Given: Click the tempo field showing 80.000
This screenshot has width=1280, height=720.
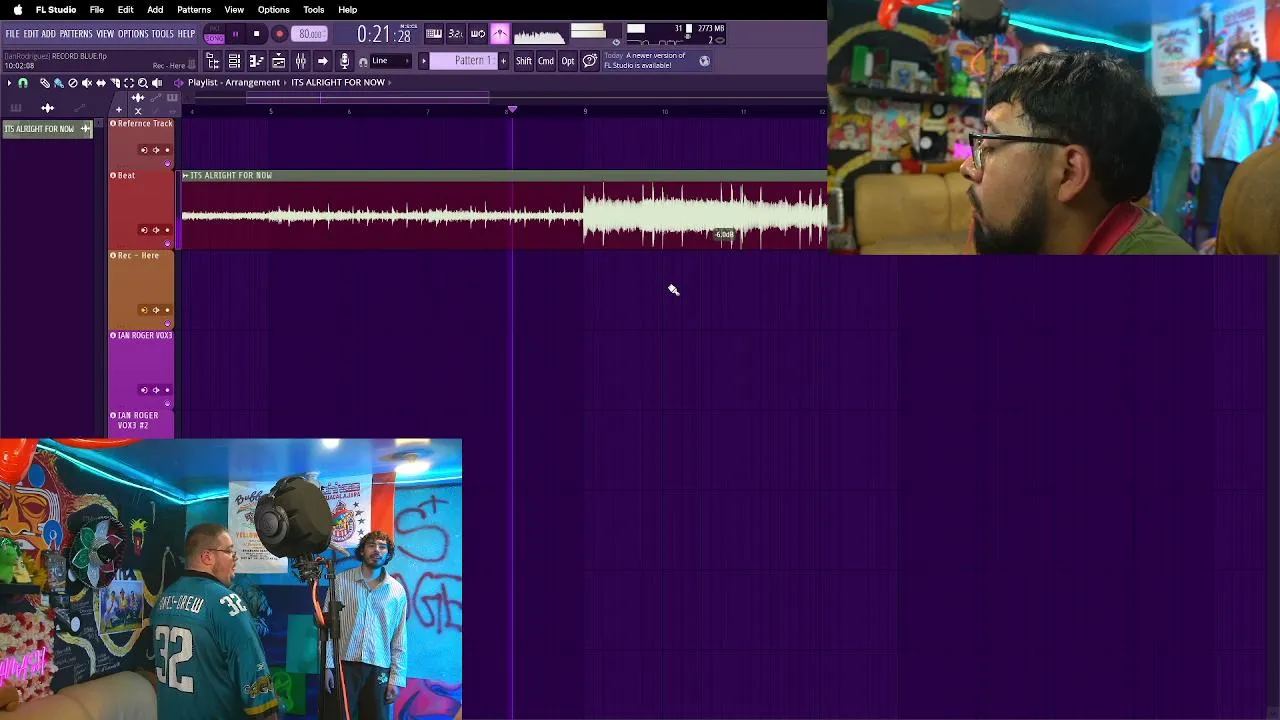Looking at the screenshot, I should 310,35.
